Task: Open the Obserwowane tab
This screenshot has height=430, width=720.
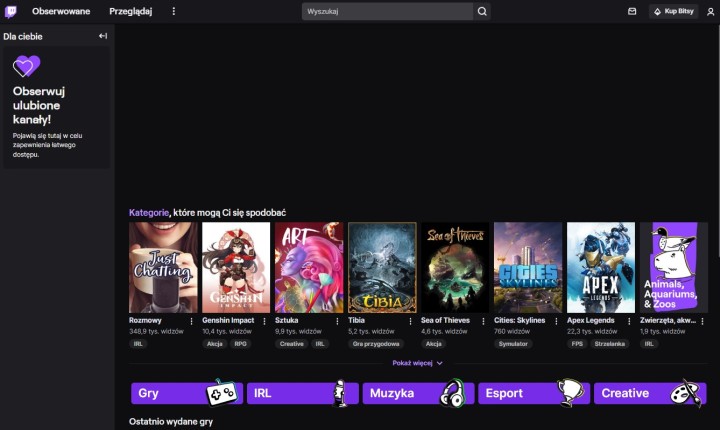Action: pos(61,11)
